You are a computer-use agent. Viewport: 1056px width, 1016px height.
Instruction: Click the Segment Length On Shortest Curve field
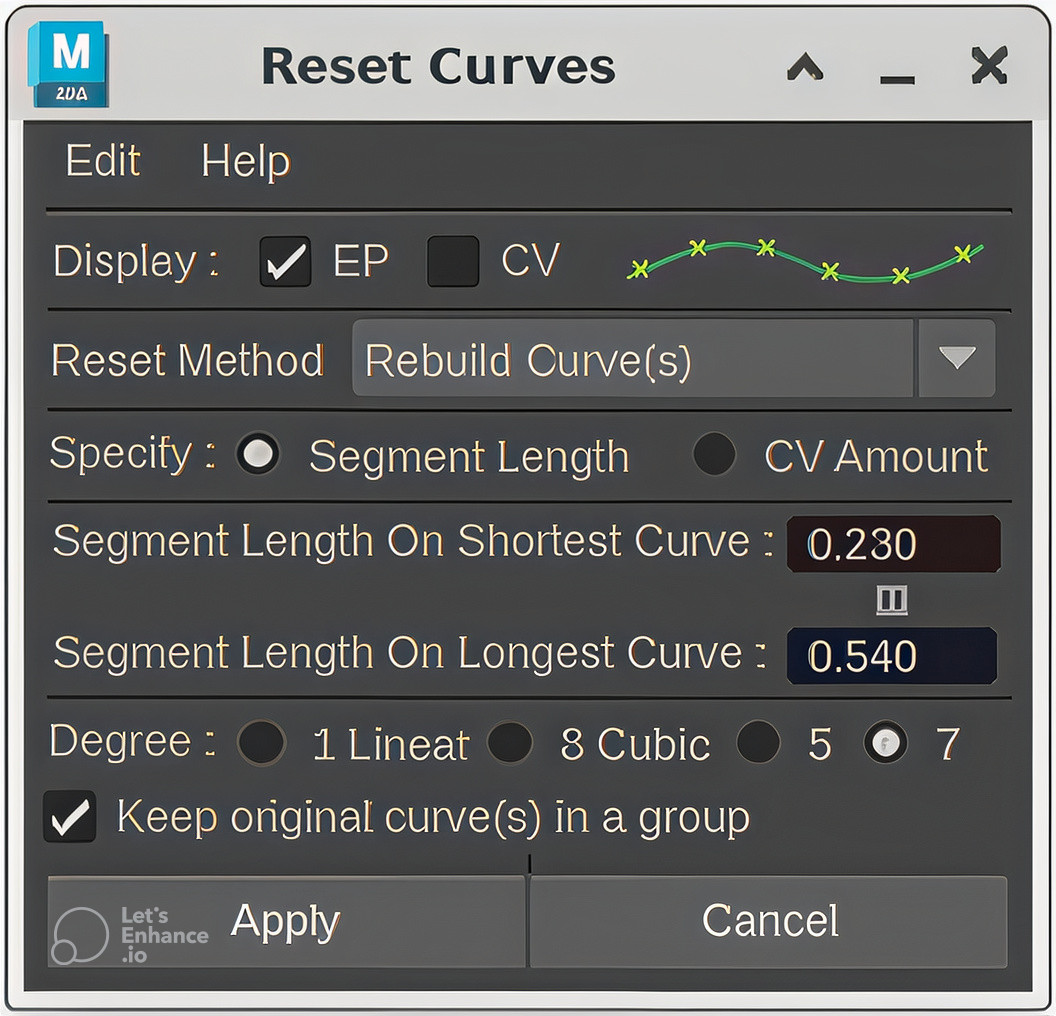(893, 544)
